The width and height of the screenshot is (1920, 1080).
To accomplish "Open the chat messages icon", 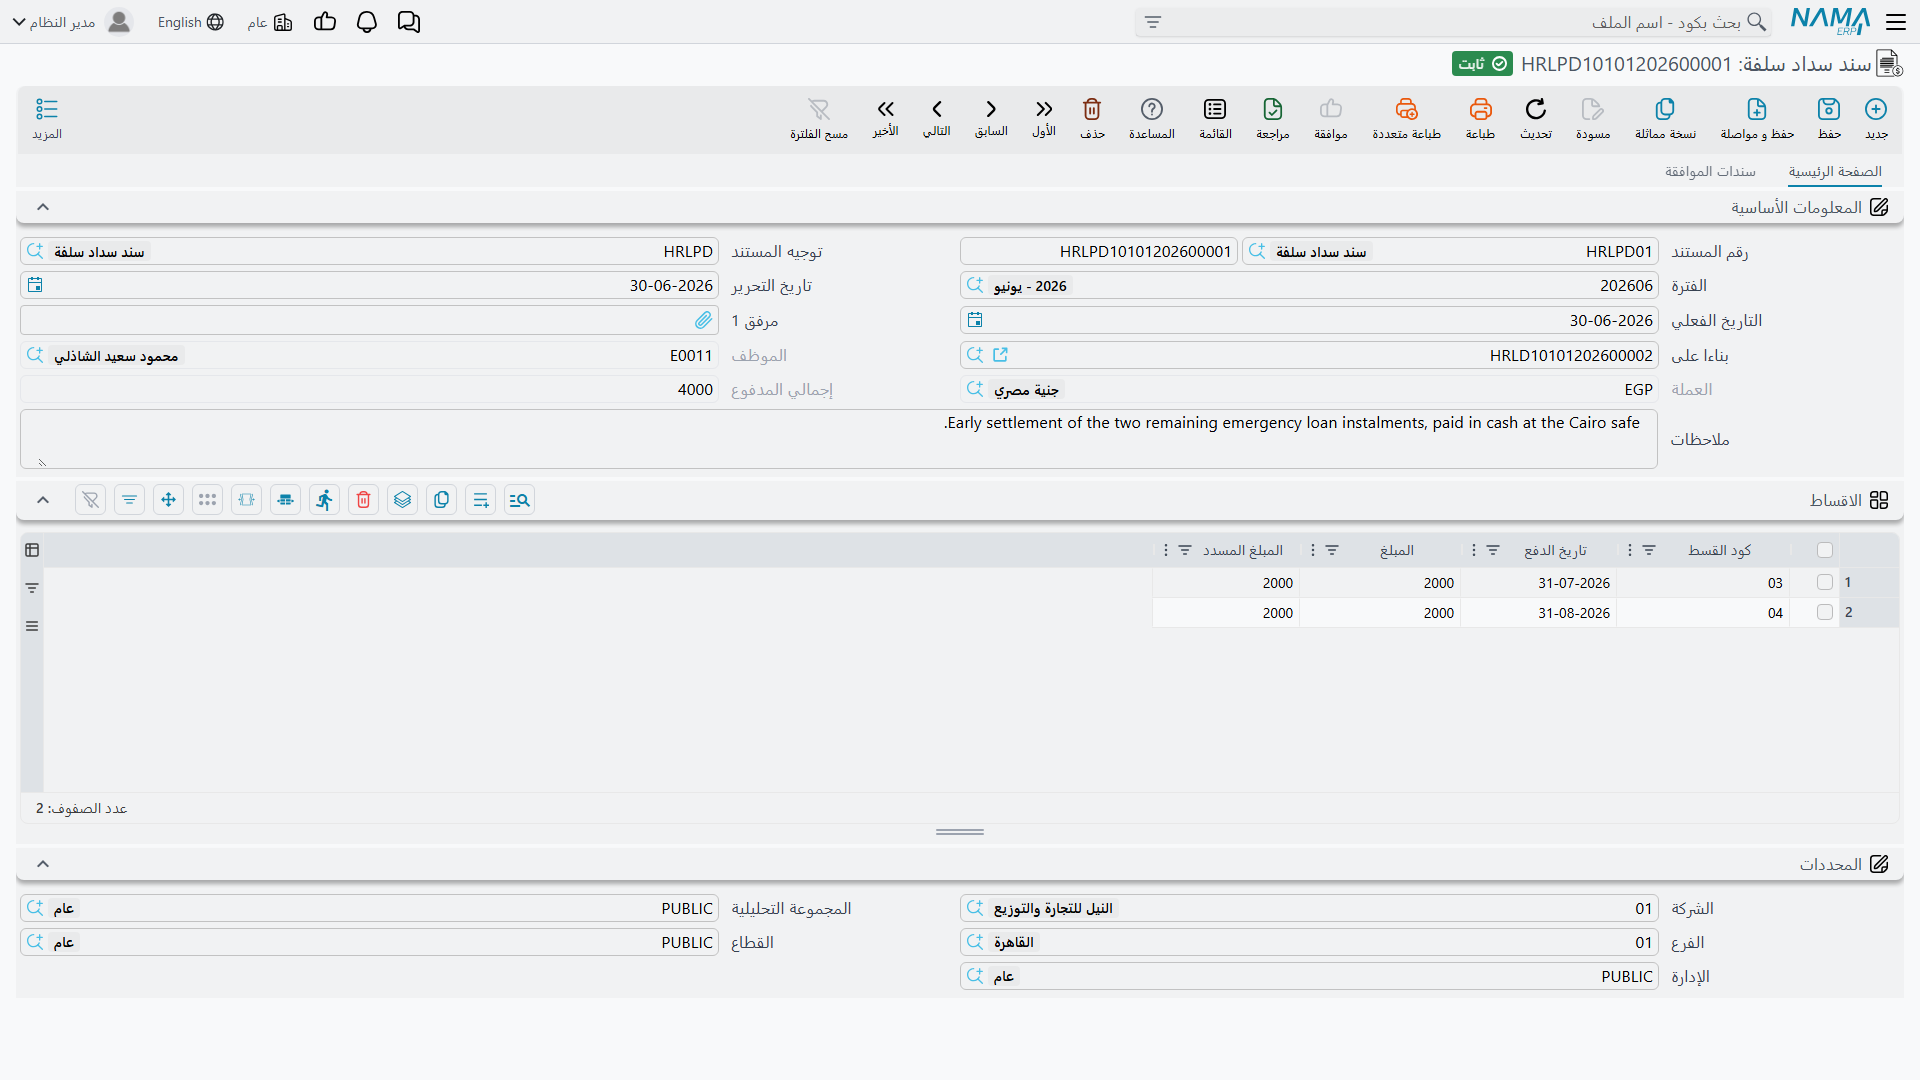I will pos(409,22).
